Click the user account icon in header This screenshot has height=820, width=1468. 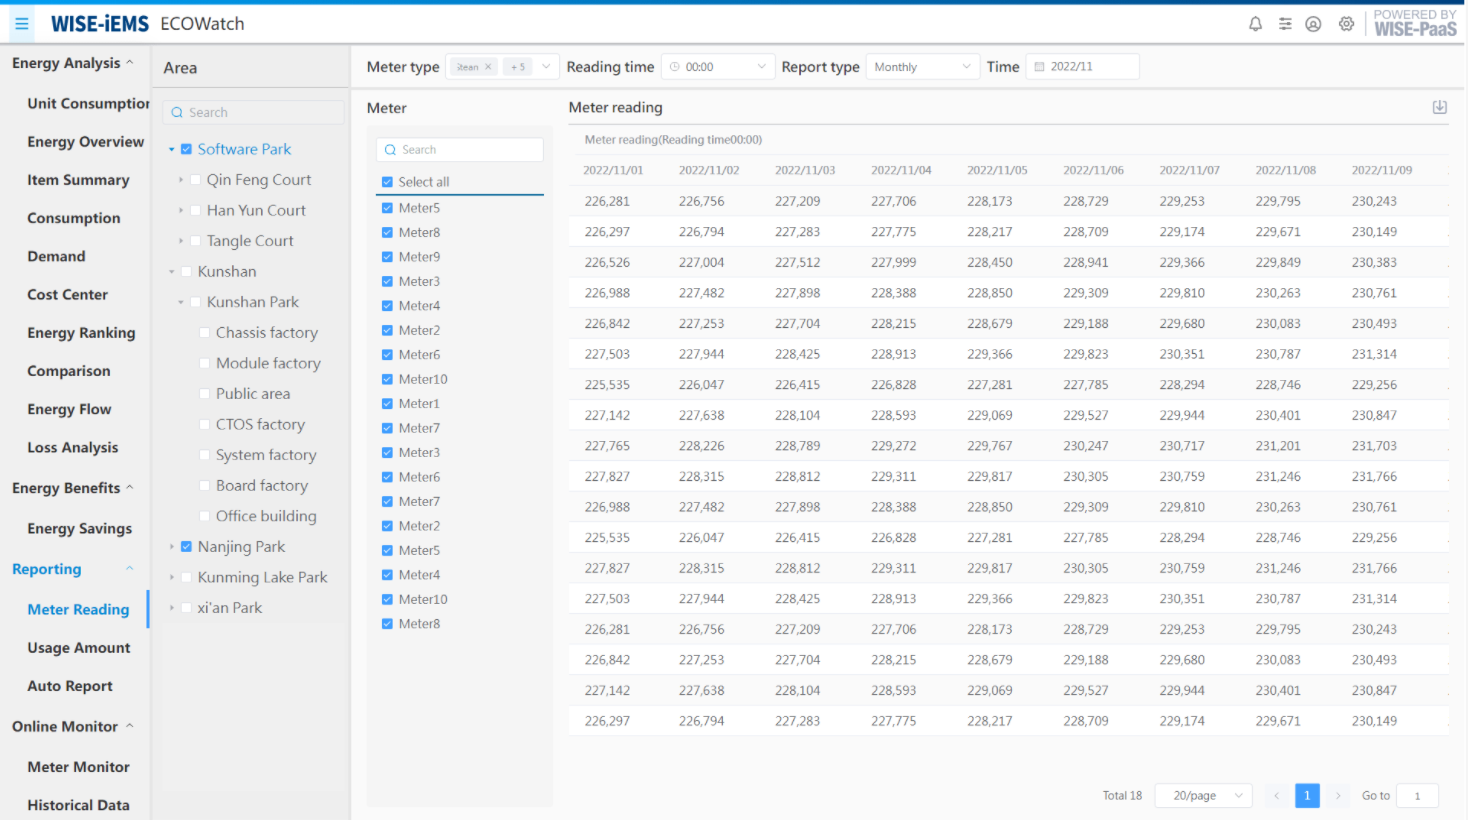(x=1313, y=24)
